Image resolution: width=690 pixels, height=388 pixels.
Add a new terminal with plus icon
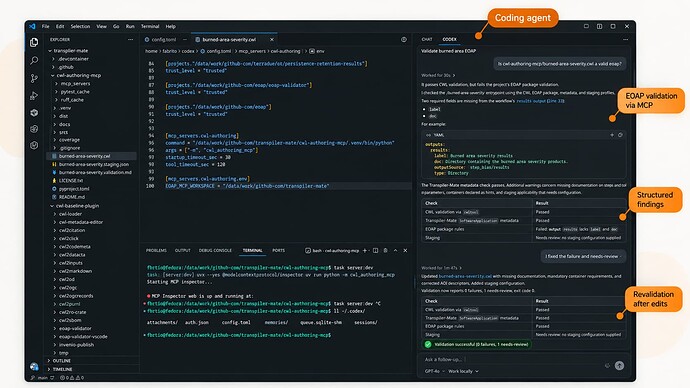364,251
